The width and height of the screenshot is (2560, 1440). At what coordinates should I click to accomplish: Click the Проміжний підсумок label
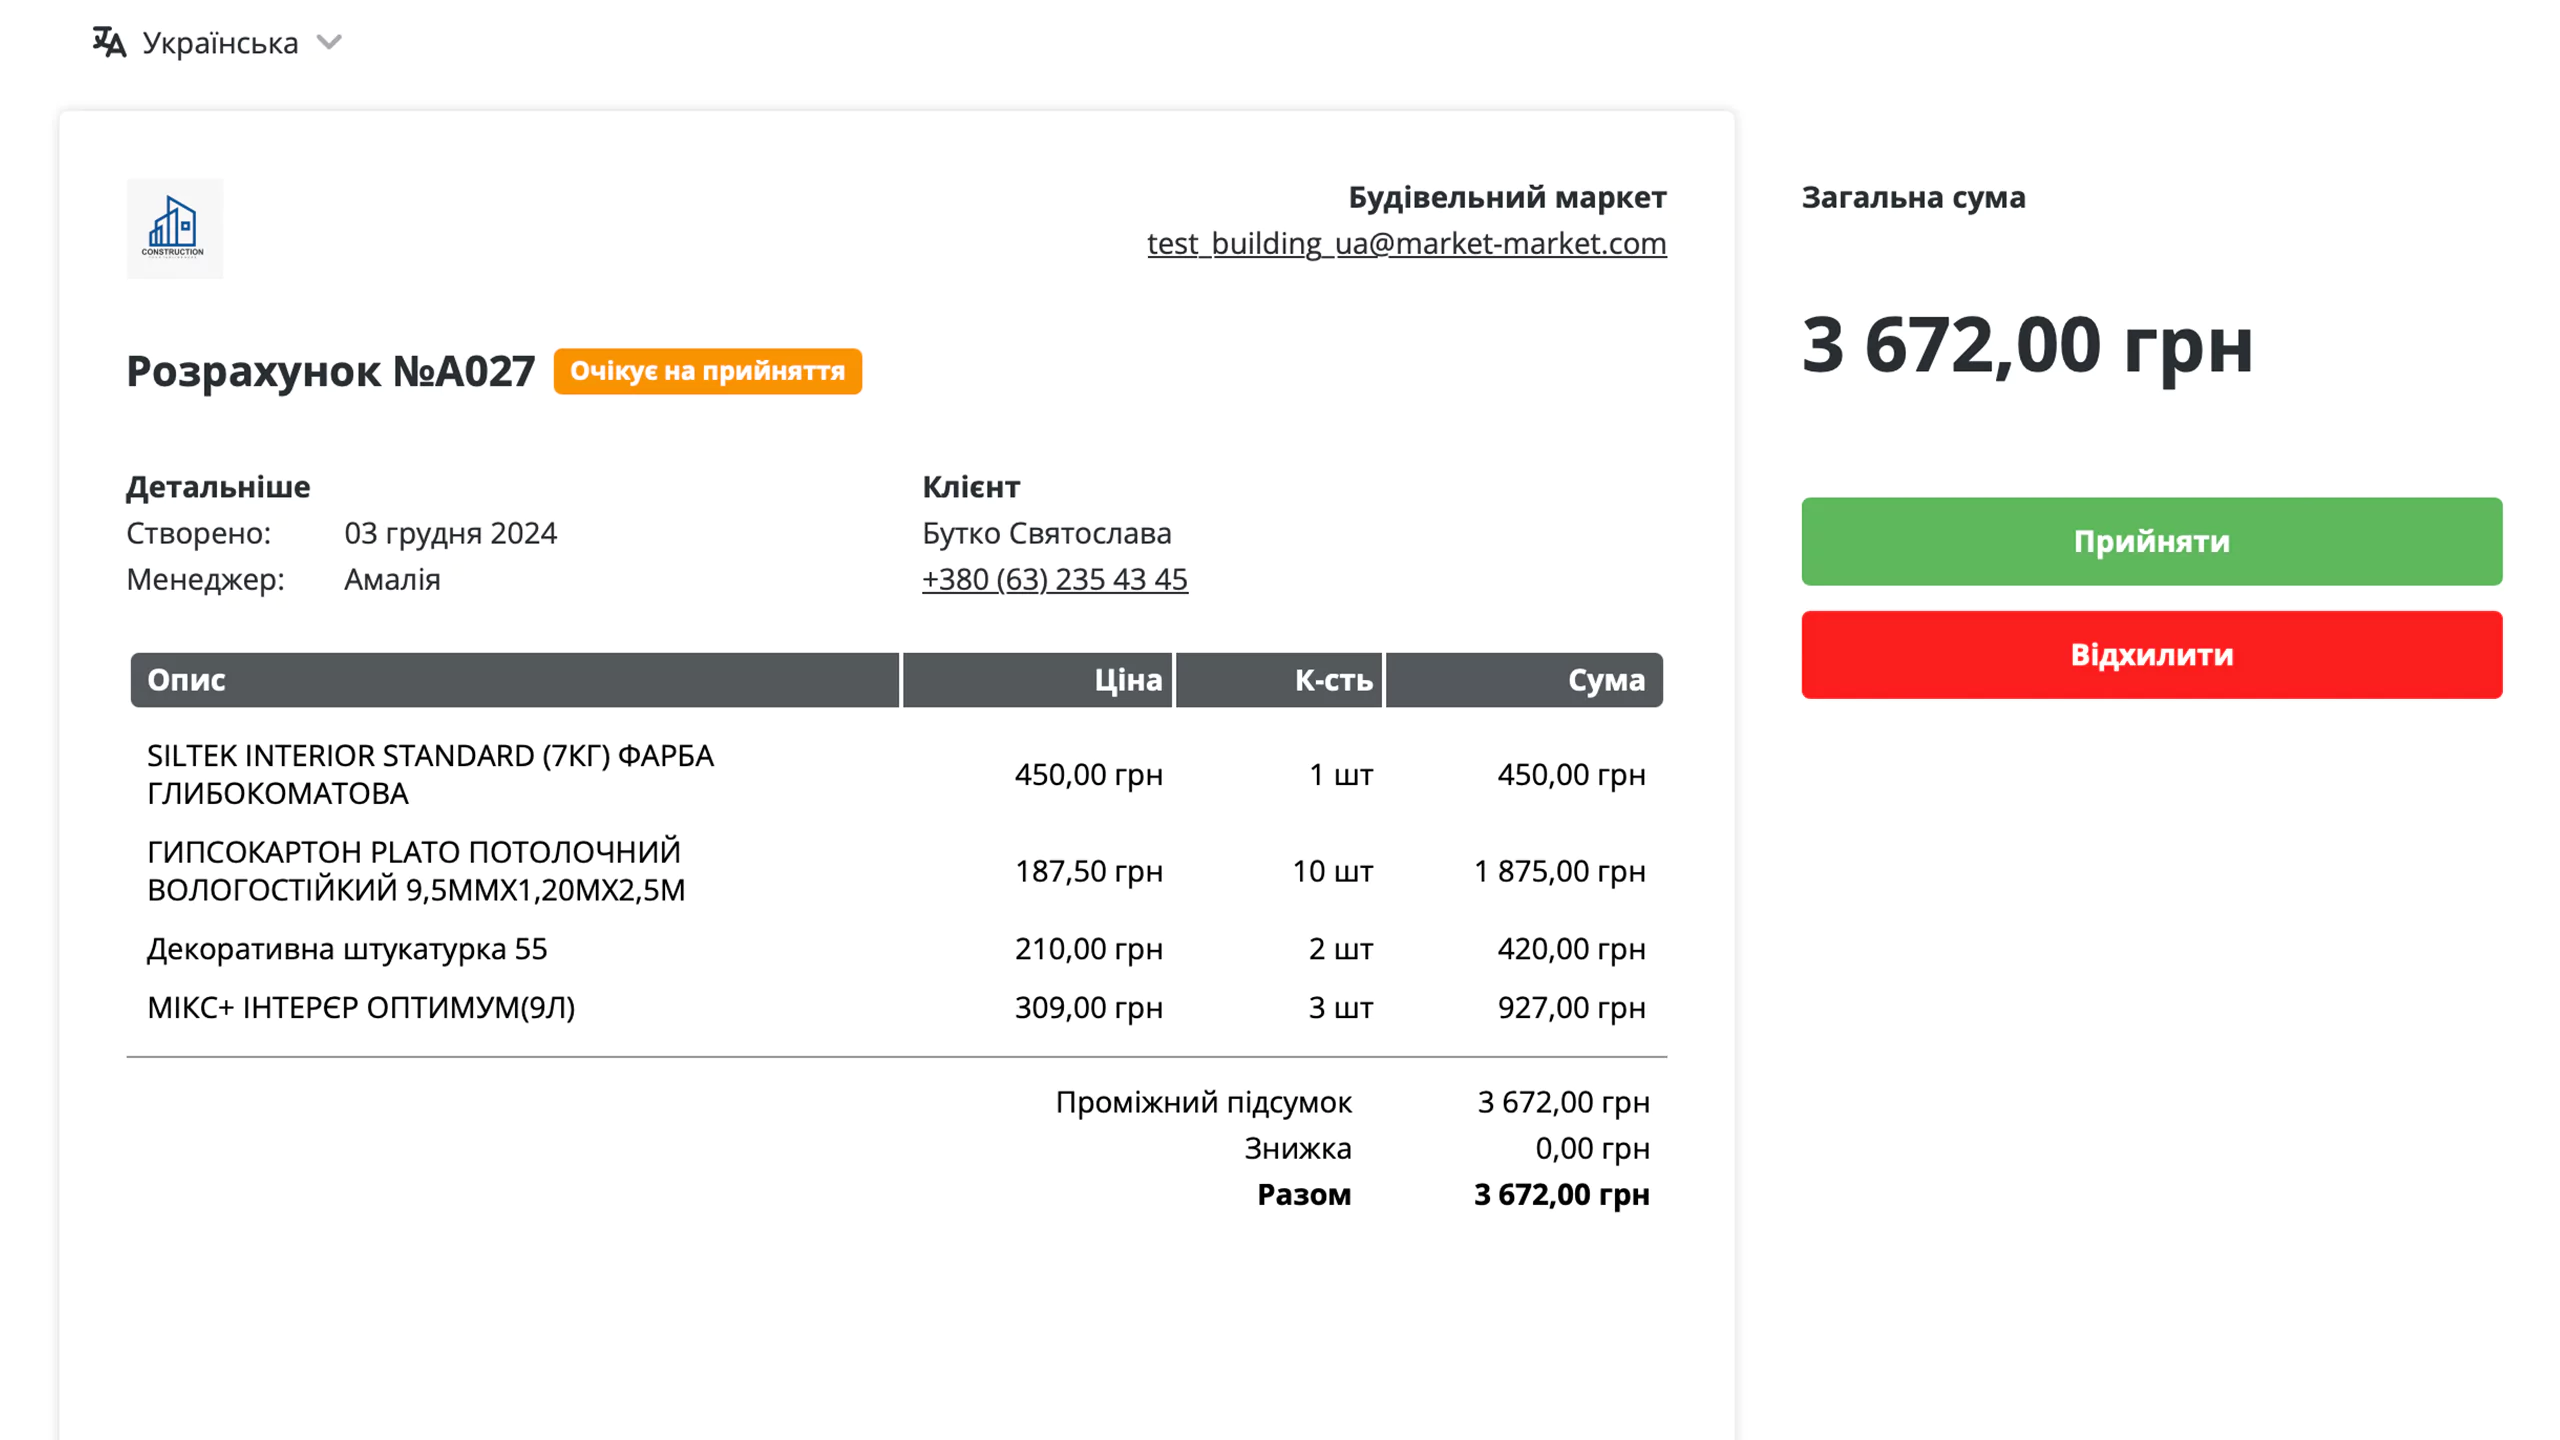coord(1203,1102)
